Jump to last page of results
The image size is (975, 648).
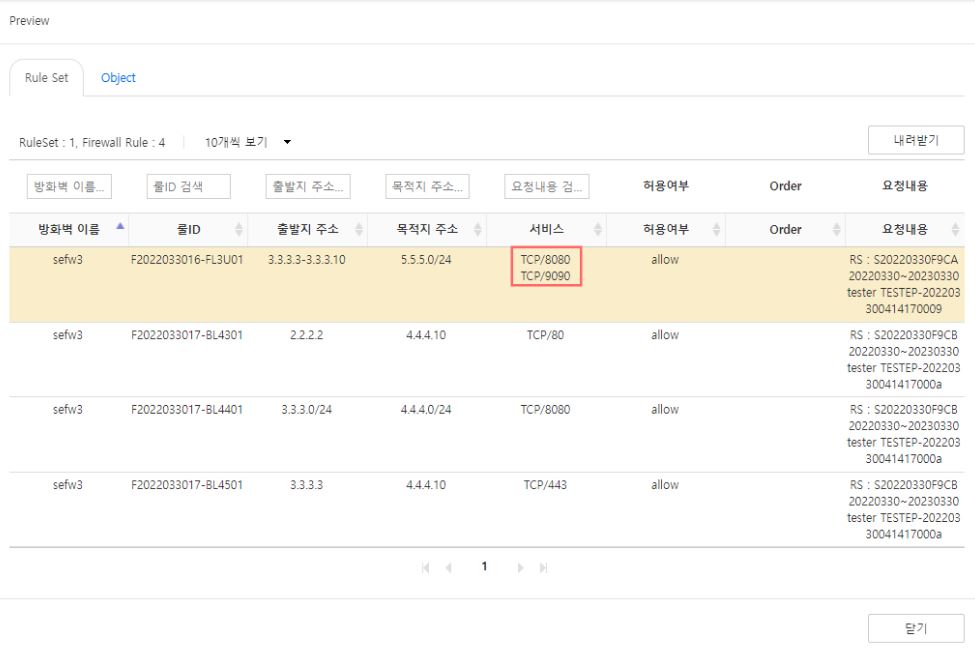(x=543, y=568)
